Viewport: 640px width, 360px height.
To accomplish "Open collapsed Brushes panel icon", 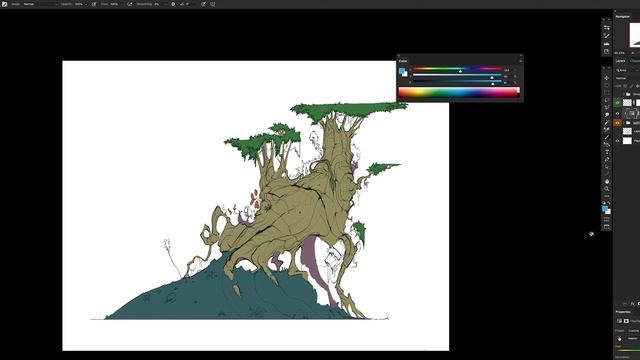I will pos(607,36).
